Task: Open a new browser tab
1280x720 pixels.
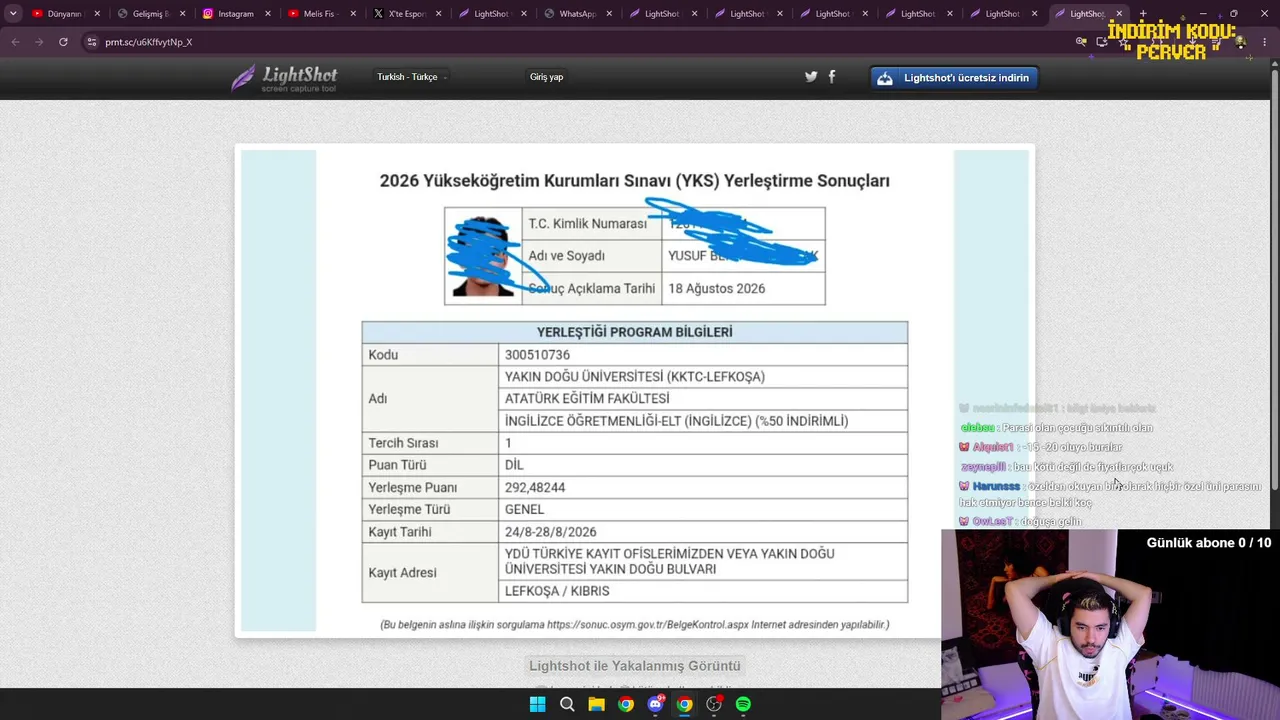Action: 1143,14
